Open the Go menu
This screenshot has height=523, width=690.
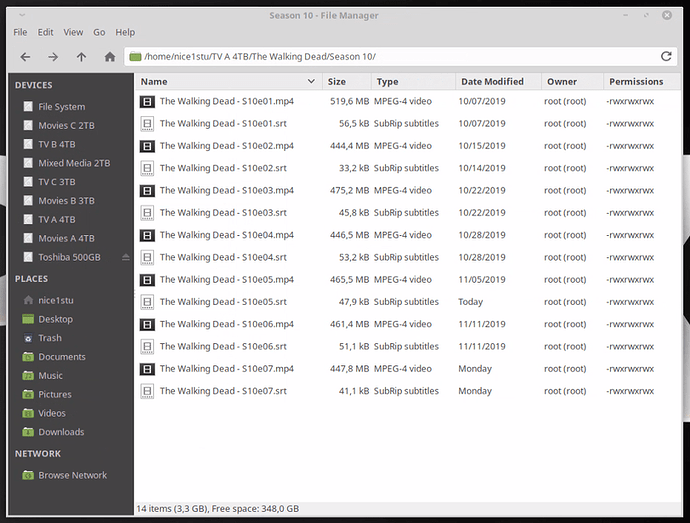pyautogui.click(x=99, y=32)
